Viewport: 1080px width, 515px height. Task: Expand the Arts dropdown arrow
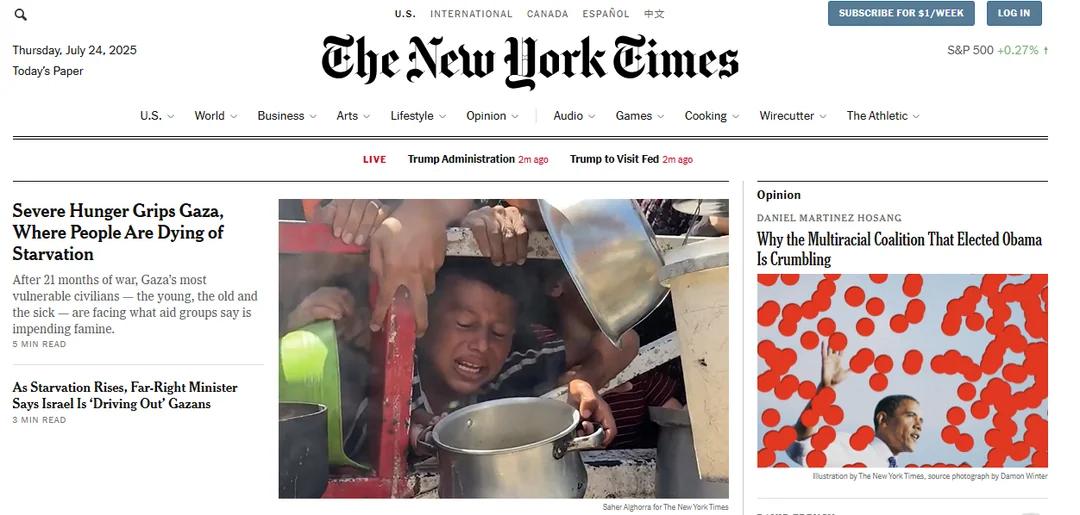point(366,116)
